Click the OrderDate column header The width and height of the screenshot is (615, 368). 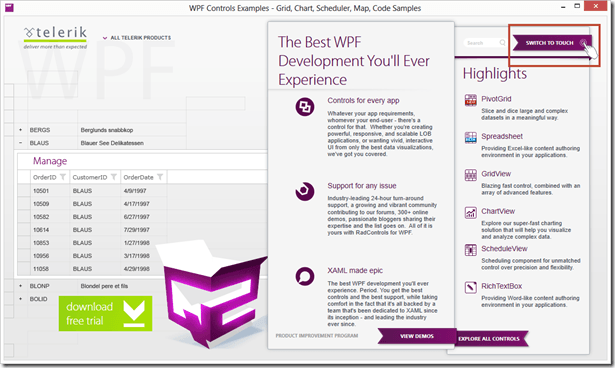(x=144, y=177)
